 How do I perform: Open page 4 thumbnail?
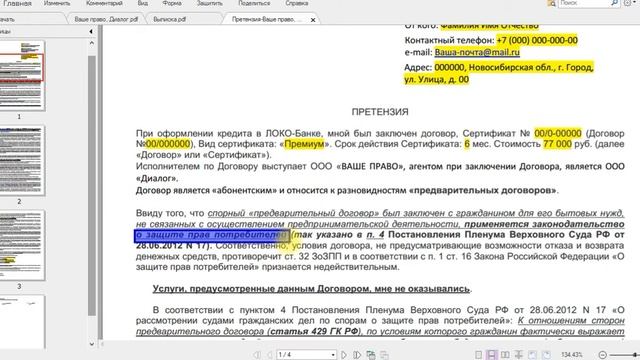[21, 322]
